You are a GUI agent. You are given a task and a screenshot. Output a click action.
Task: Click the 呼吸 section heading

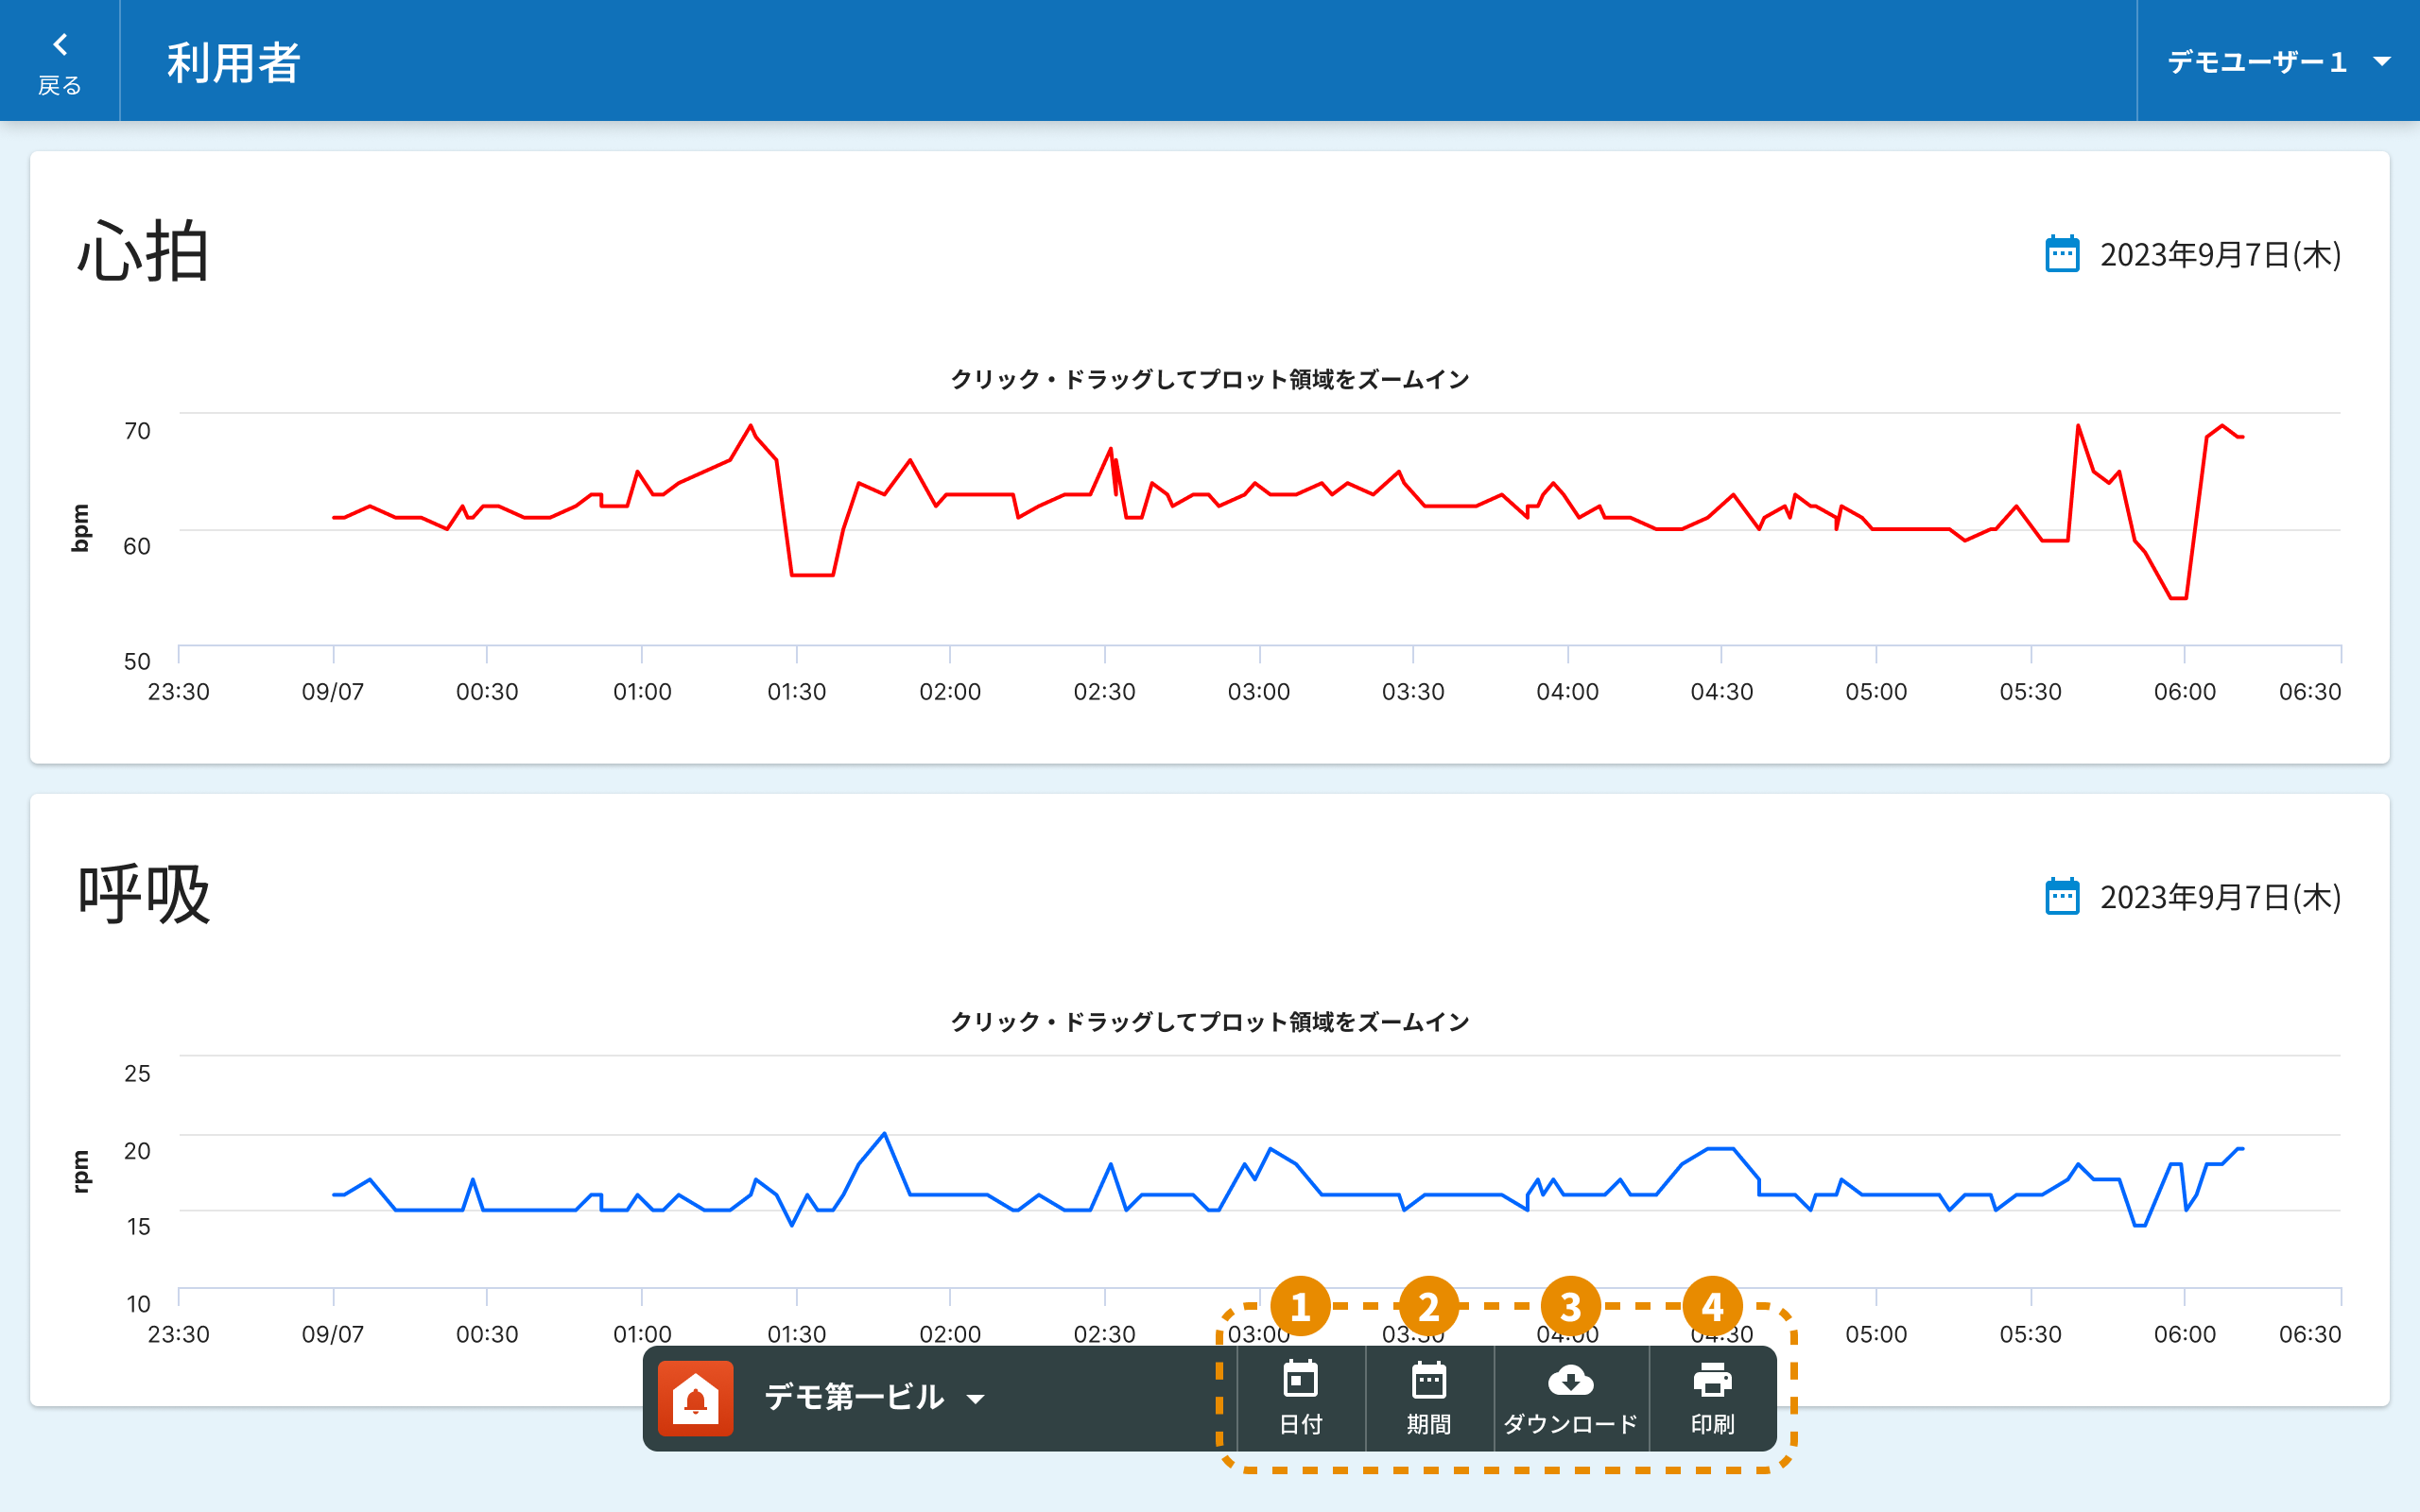pyautogui.click(x=143, y=894)
